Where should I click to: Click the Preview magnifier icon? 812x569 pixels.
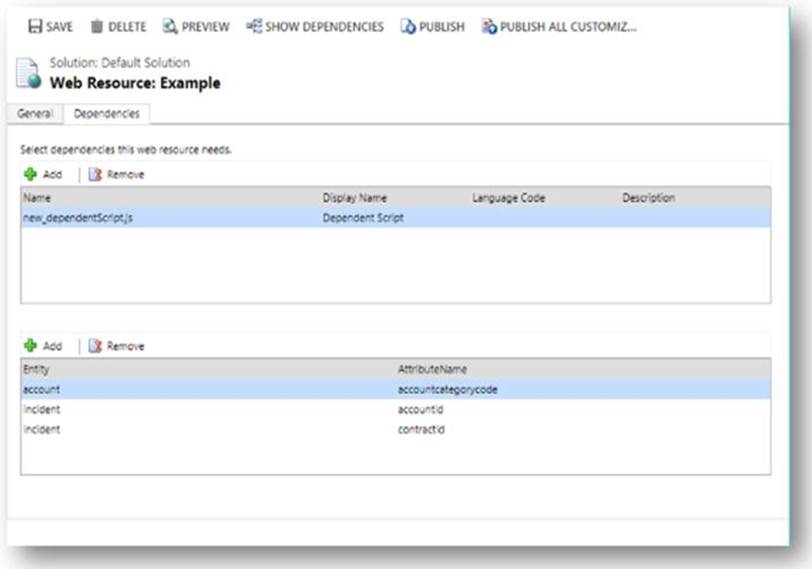click(x=170, y=27)
